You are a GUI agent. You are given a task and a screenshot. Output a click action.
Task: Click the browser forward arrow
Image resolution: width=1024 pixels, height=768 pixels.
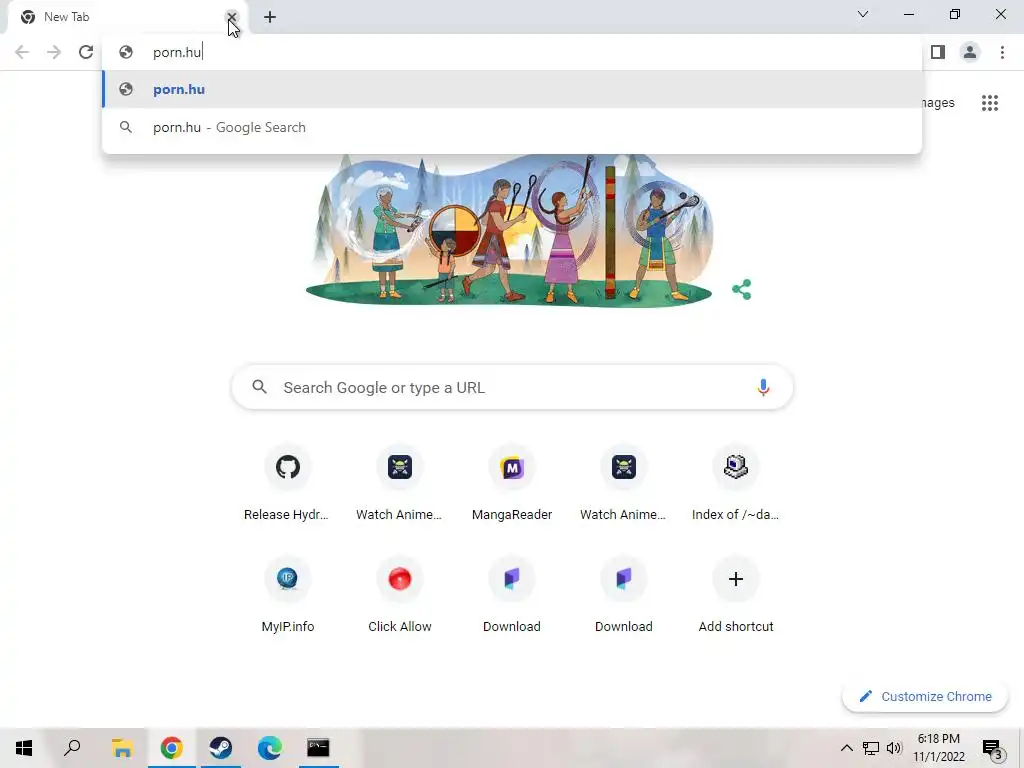click(54, 52)
